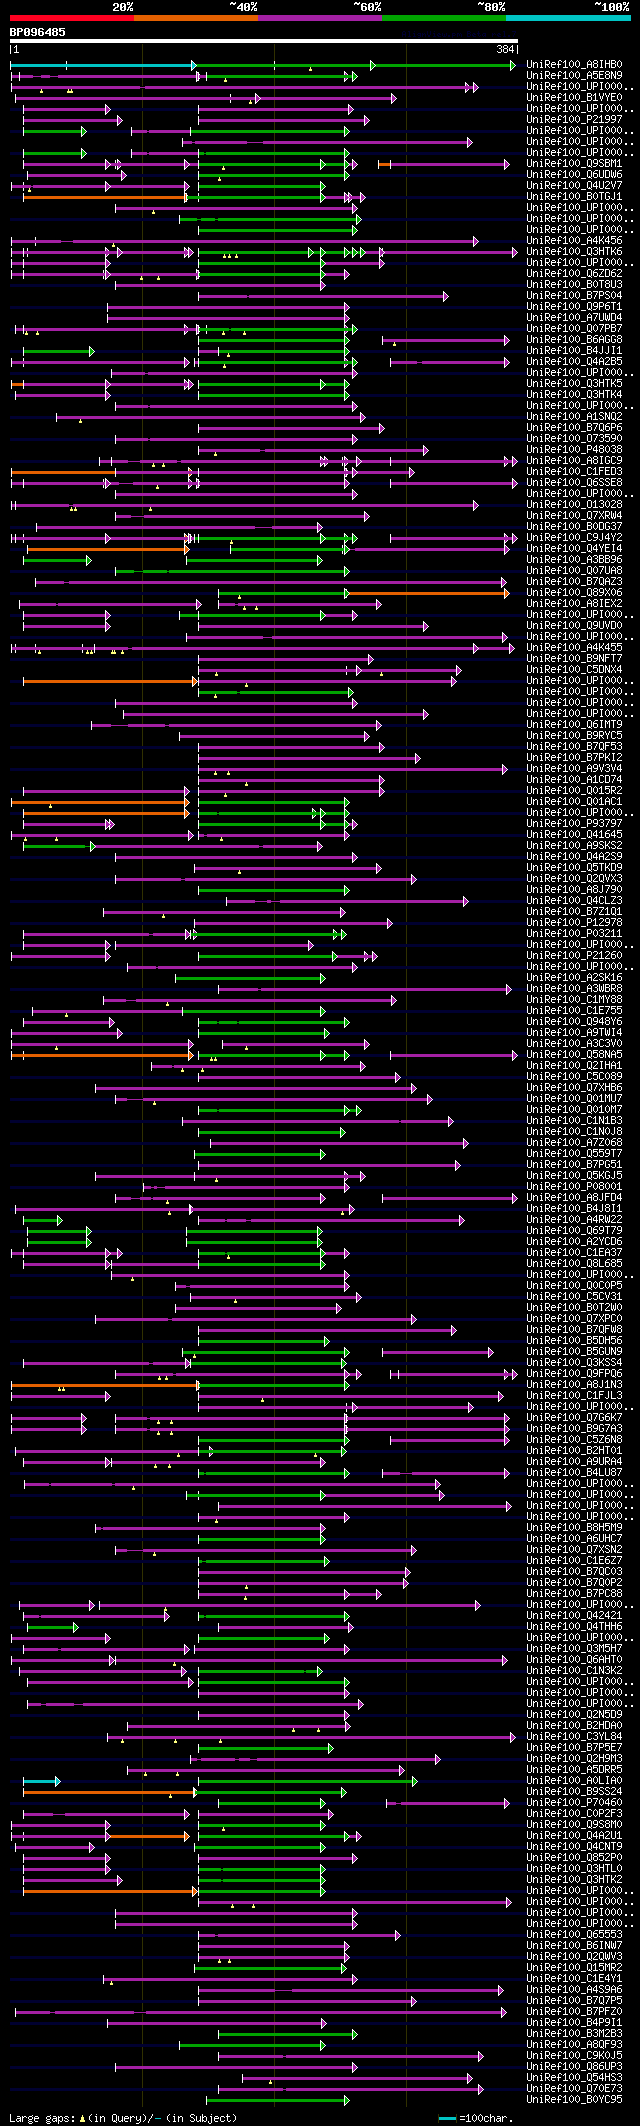Image resolution: width=640 pixels, height=2126 pixels.
Task: Select the UniRef100_A3BB96 label
Action: 574,560
